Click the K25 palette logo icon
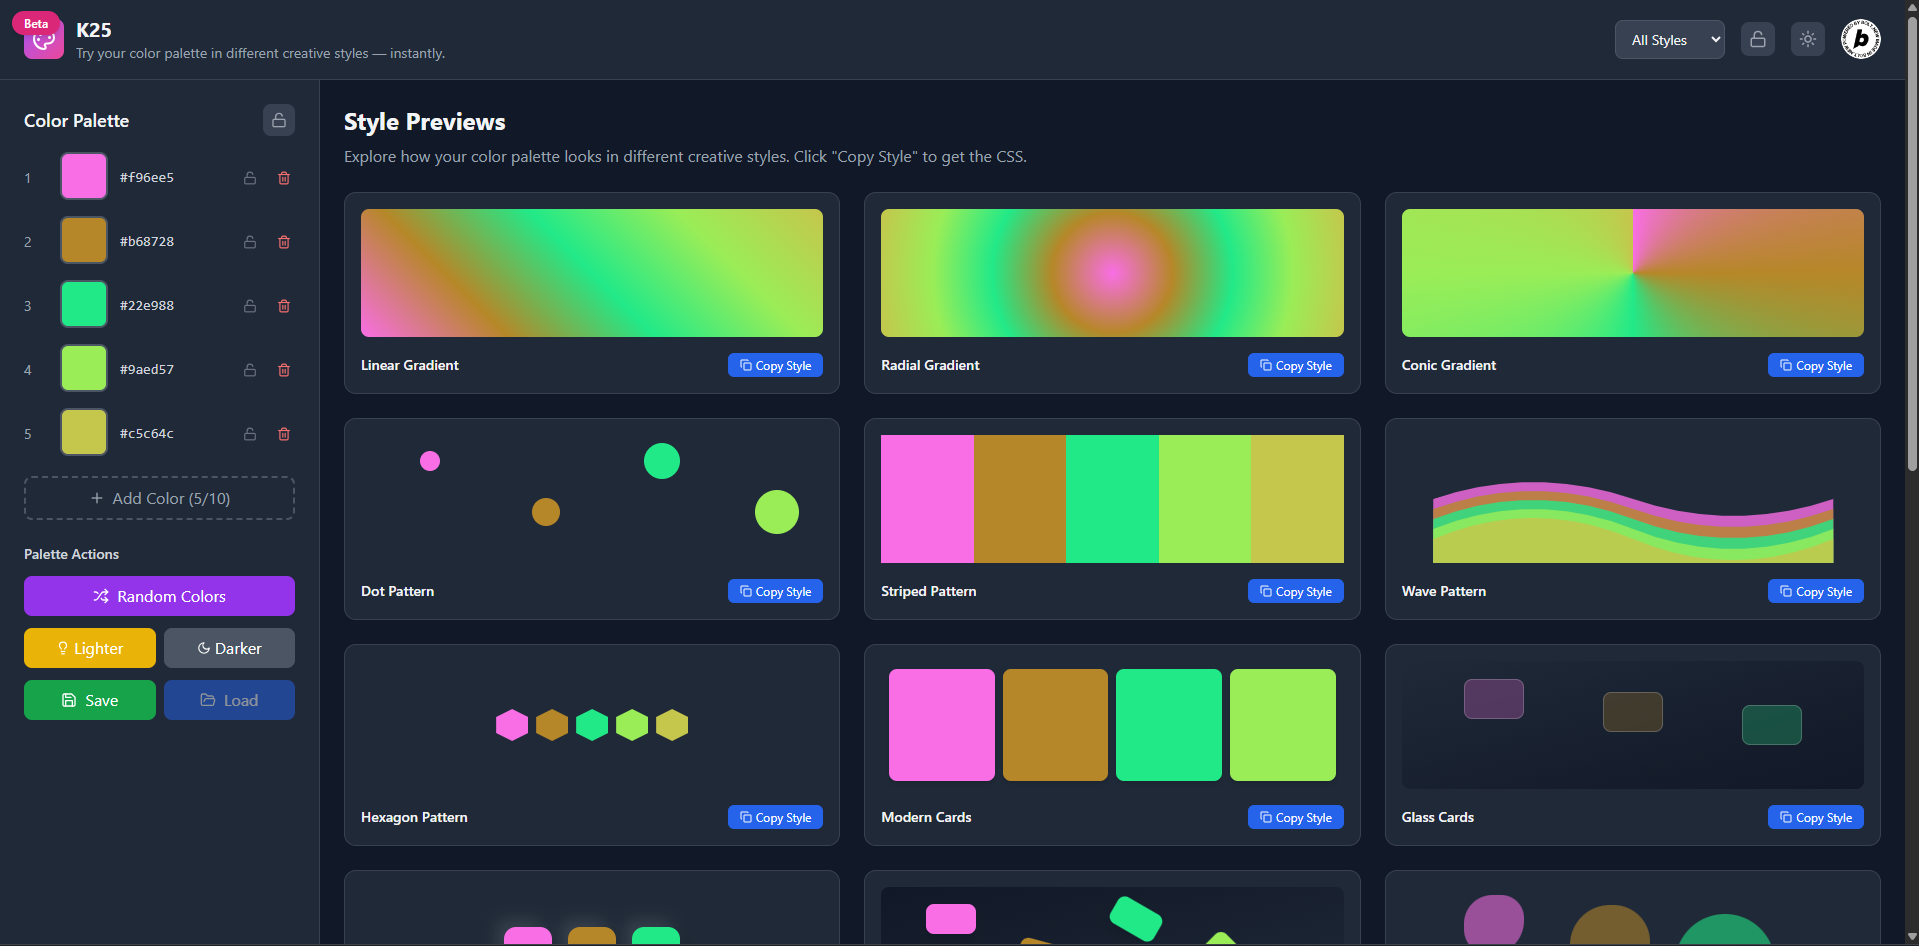This screenshot has width=1919, height=946. (x=44, y=40)
